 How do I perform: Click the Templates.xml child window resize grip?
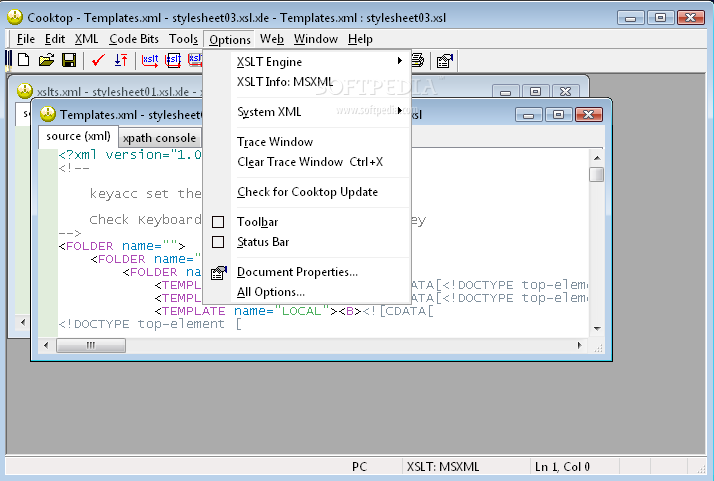[x=598, y=348]
